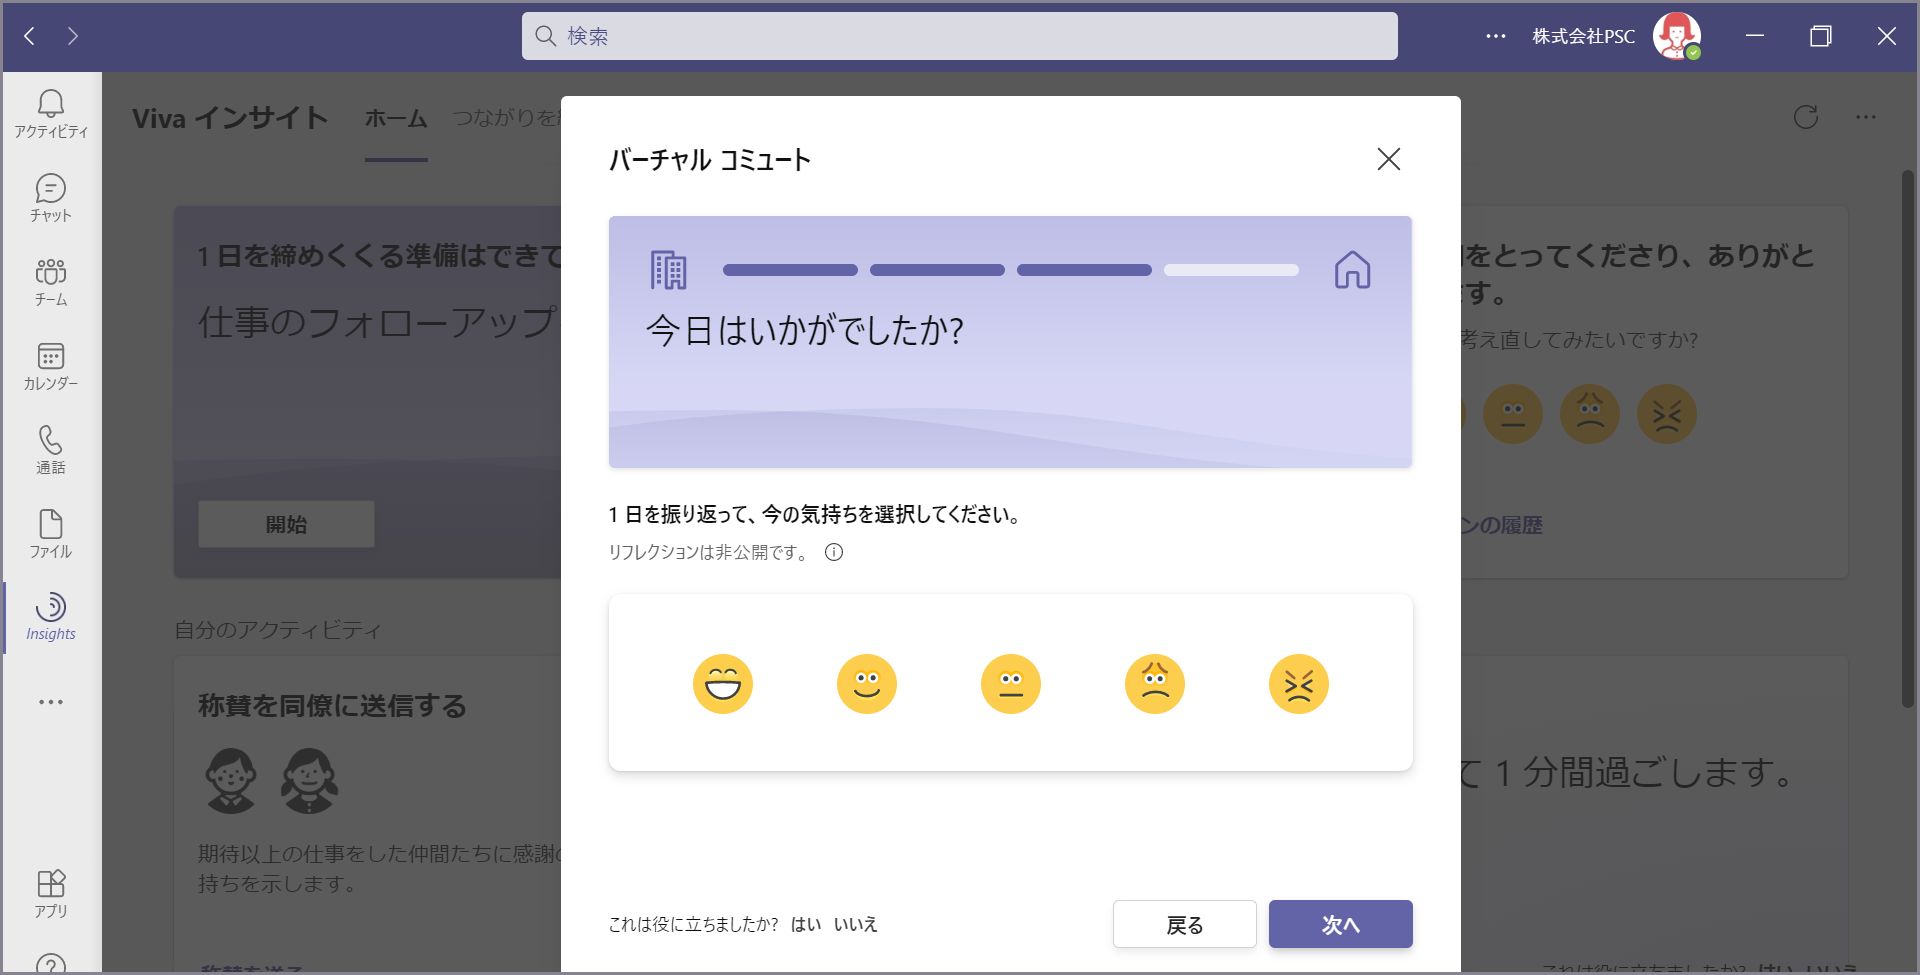The width and height of the screenshot is (1920, 975).
Task: Select the Insights app in sidebar
Action: (x=51, y=617)
